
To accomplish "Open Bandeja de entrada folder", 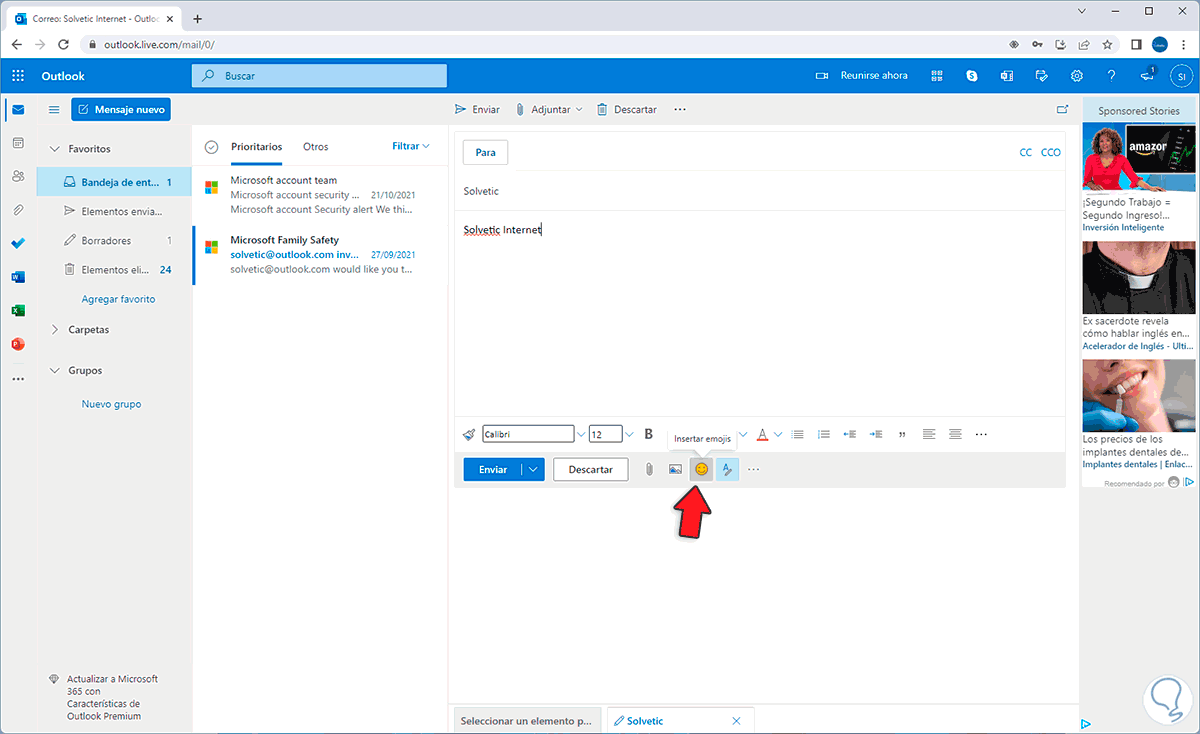I will (x=114, y=182).
